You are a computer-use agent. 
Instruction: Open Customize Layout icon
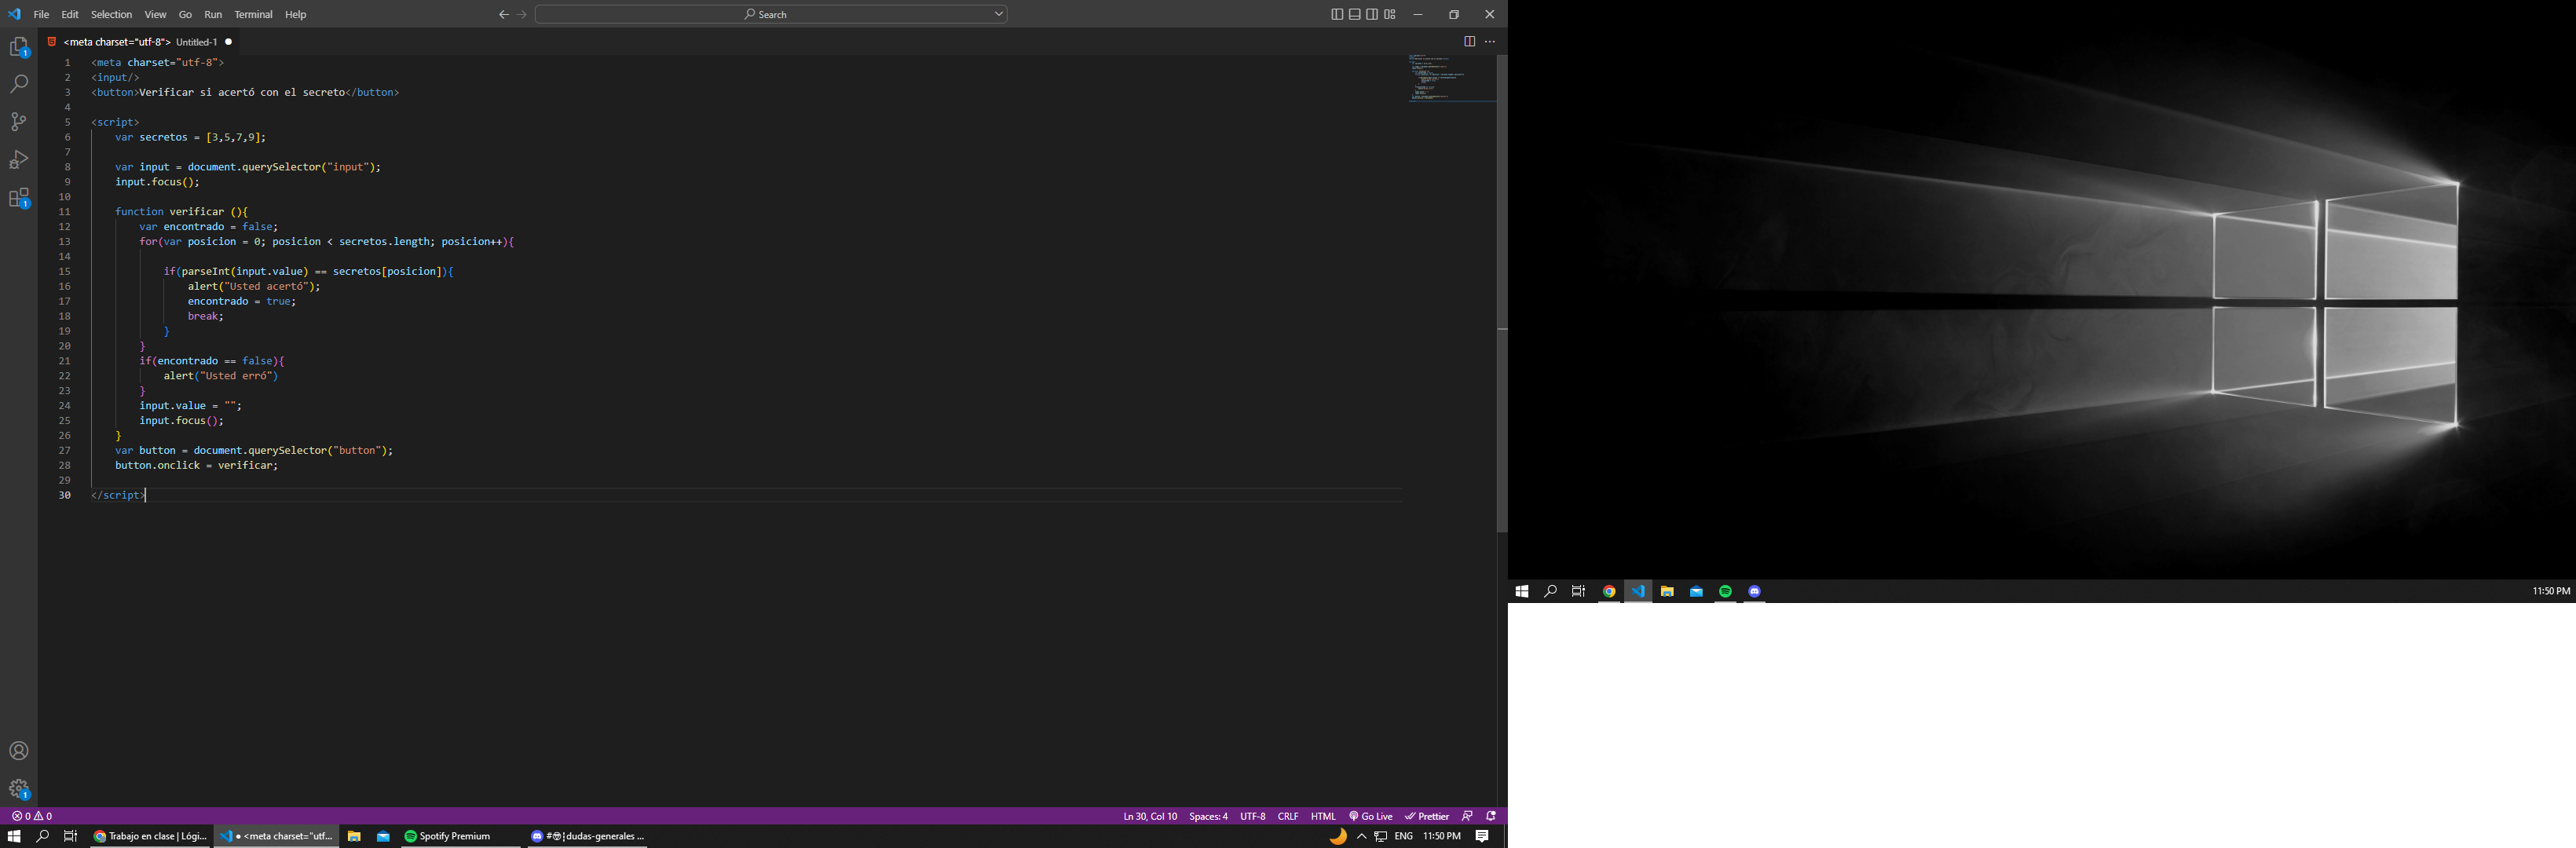pyautogui.click(x=1390, y=14)
